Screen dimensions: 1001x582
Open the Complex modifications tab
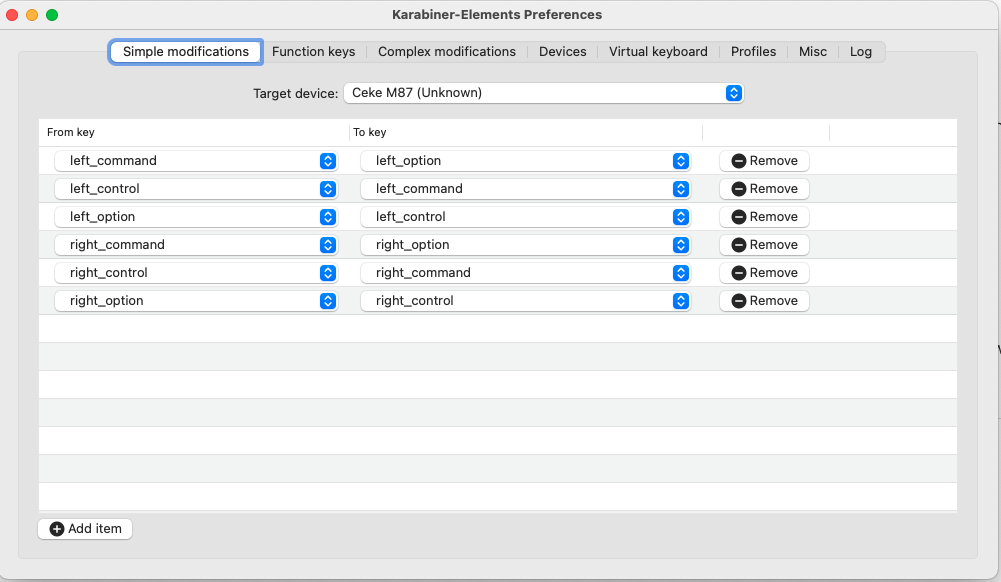point(447,52)
